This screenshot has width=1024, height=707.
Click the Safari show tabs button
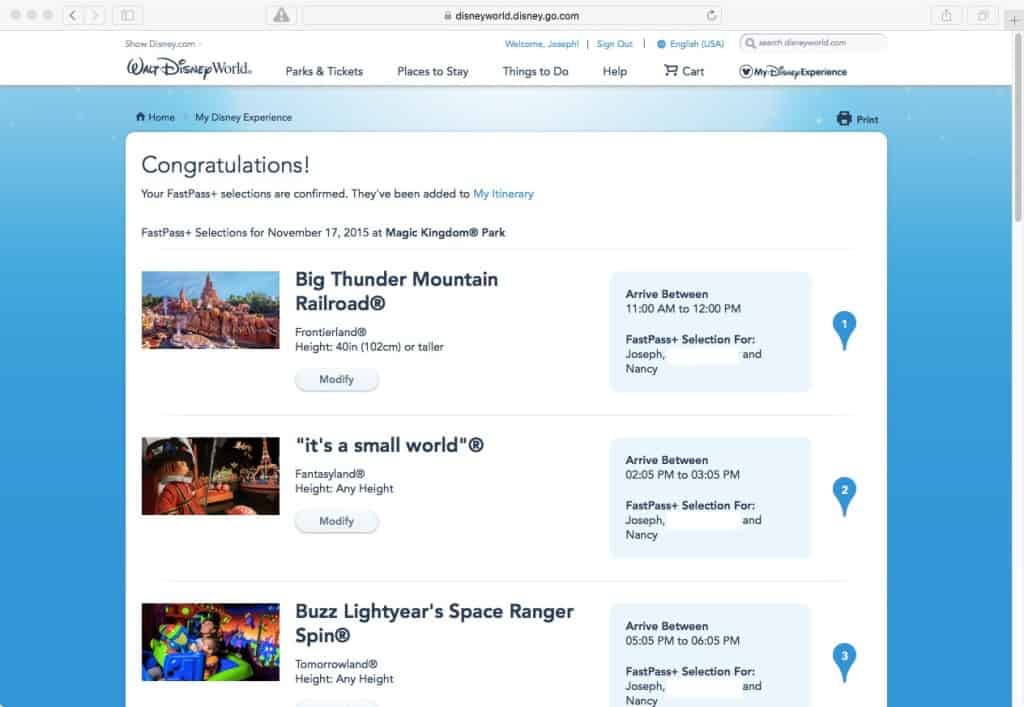983,15
